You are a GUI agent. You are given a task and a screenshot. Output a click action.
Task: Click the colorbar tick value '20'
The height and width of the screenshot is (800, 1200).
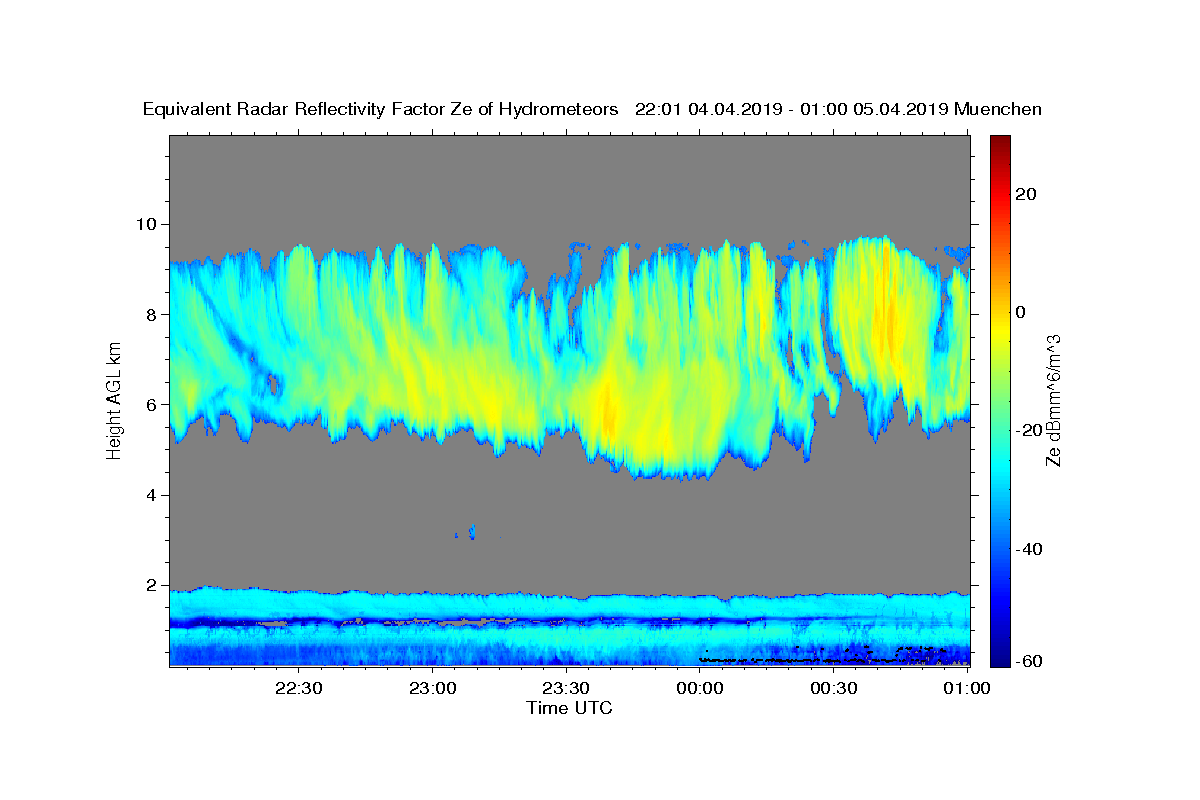[1027, 194]
